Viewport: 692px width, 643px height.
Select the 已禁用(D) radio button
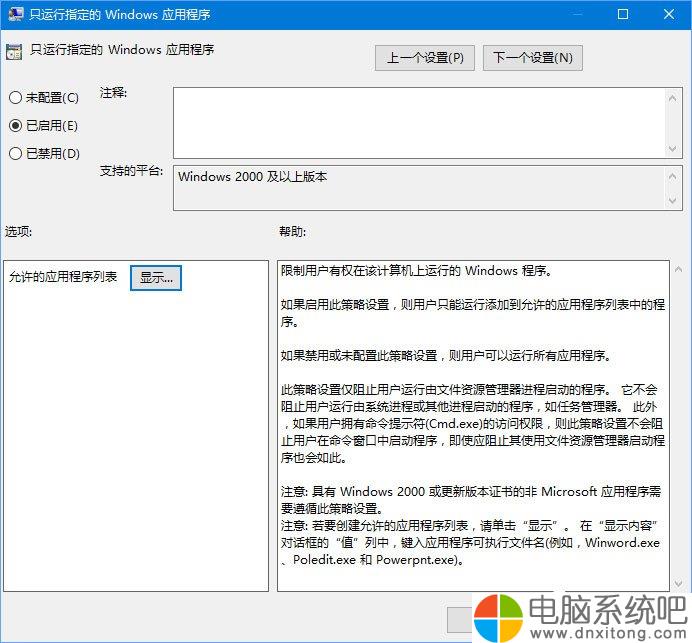[15, 154]
